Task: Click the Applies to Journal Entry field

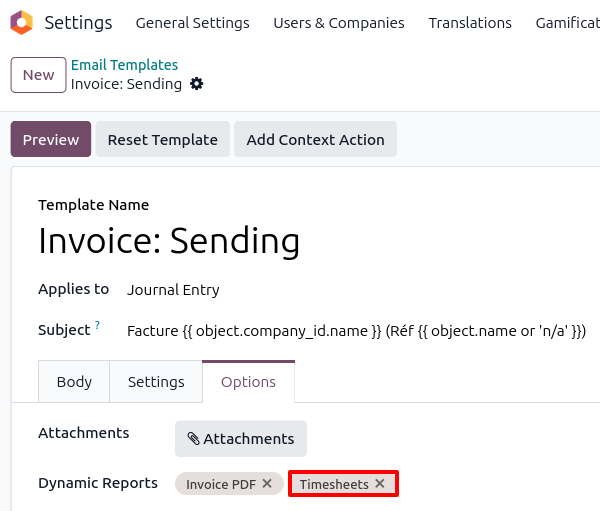Action: tap(173, 290)
